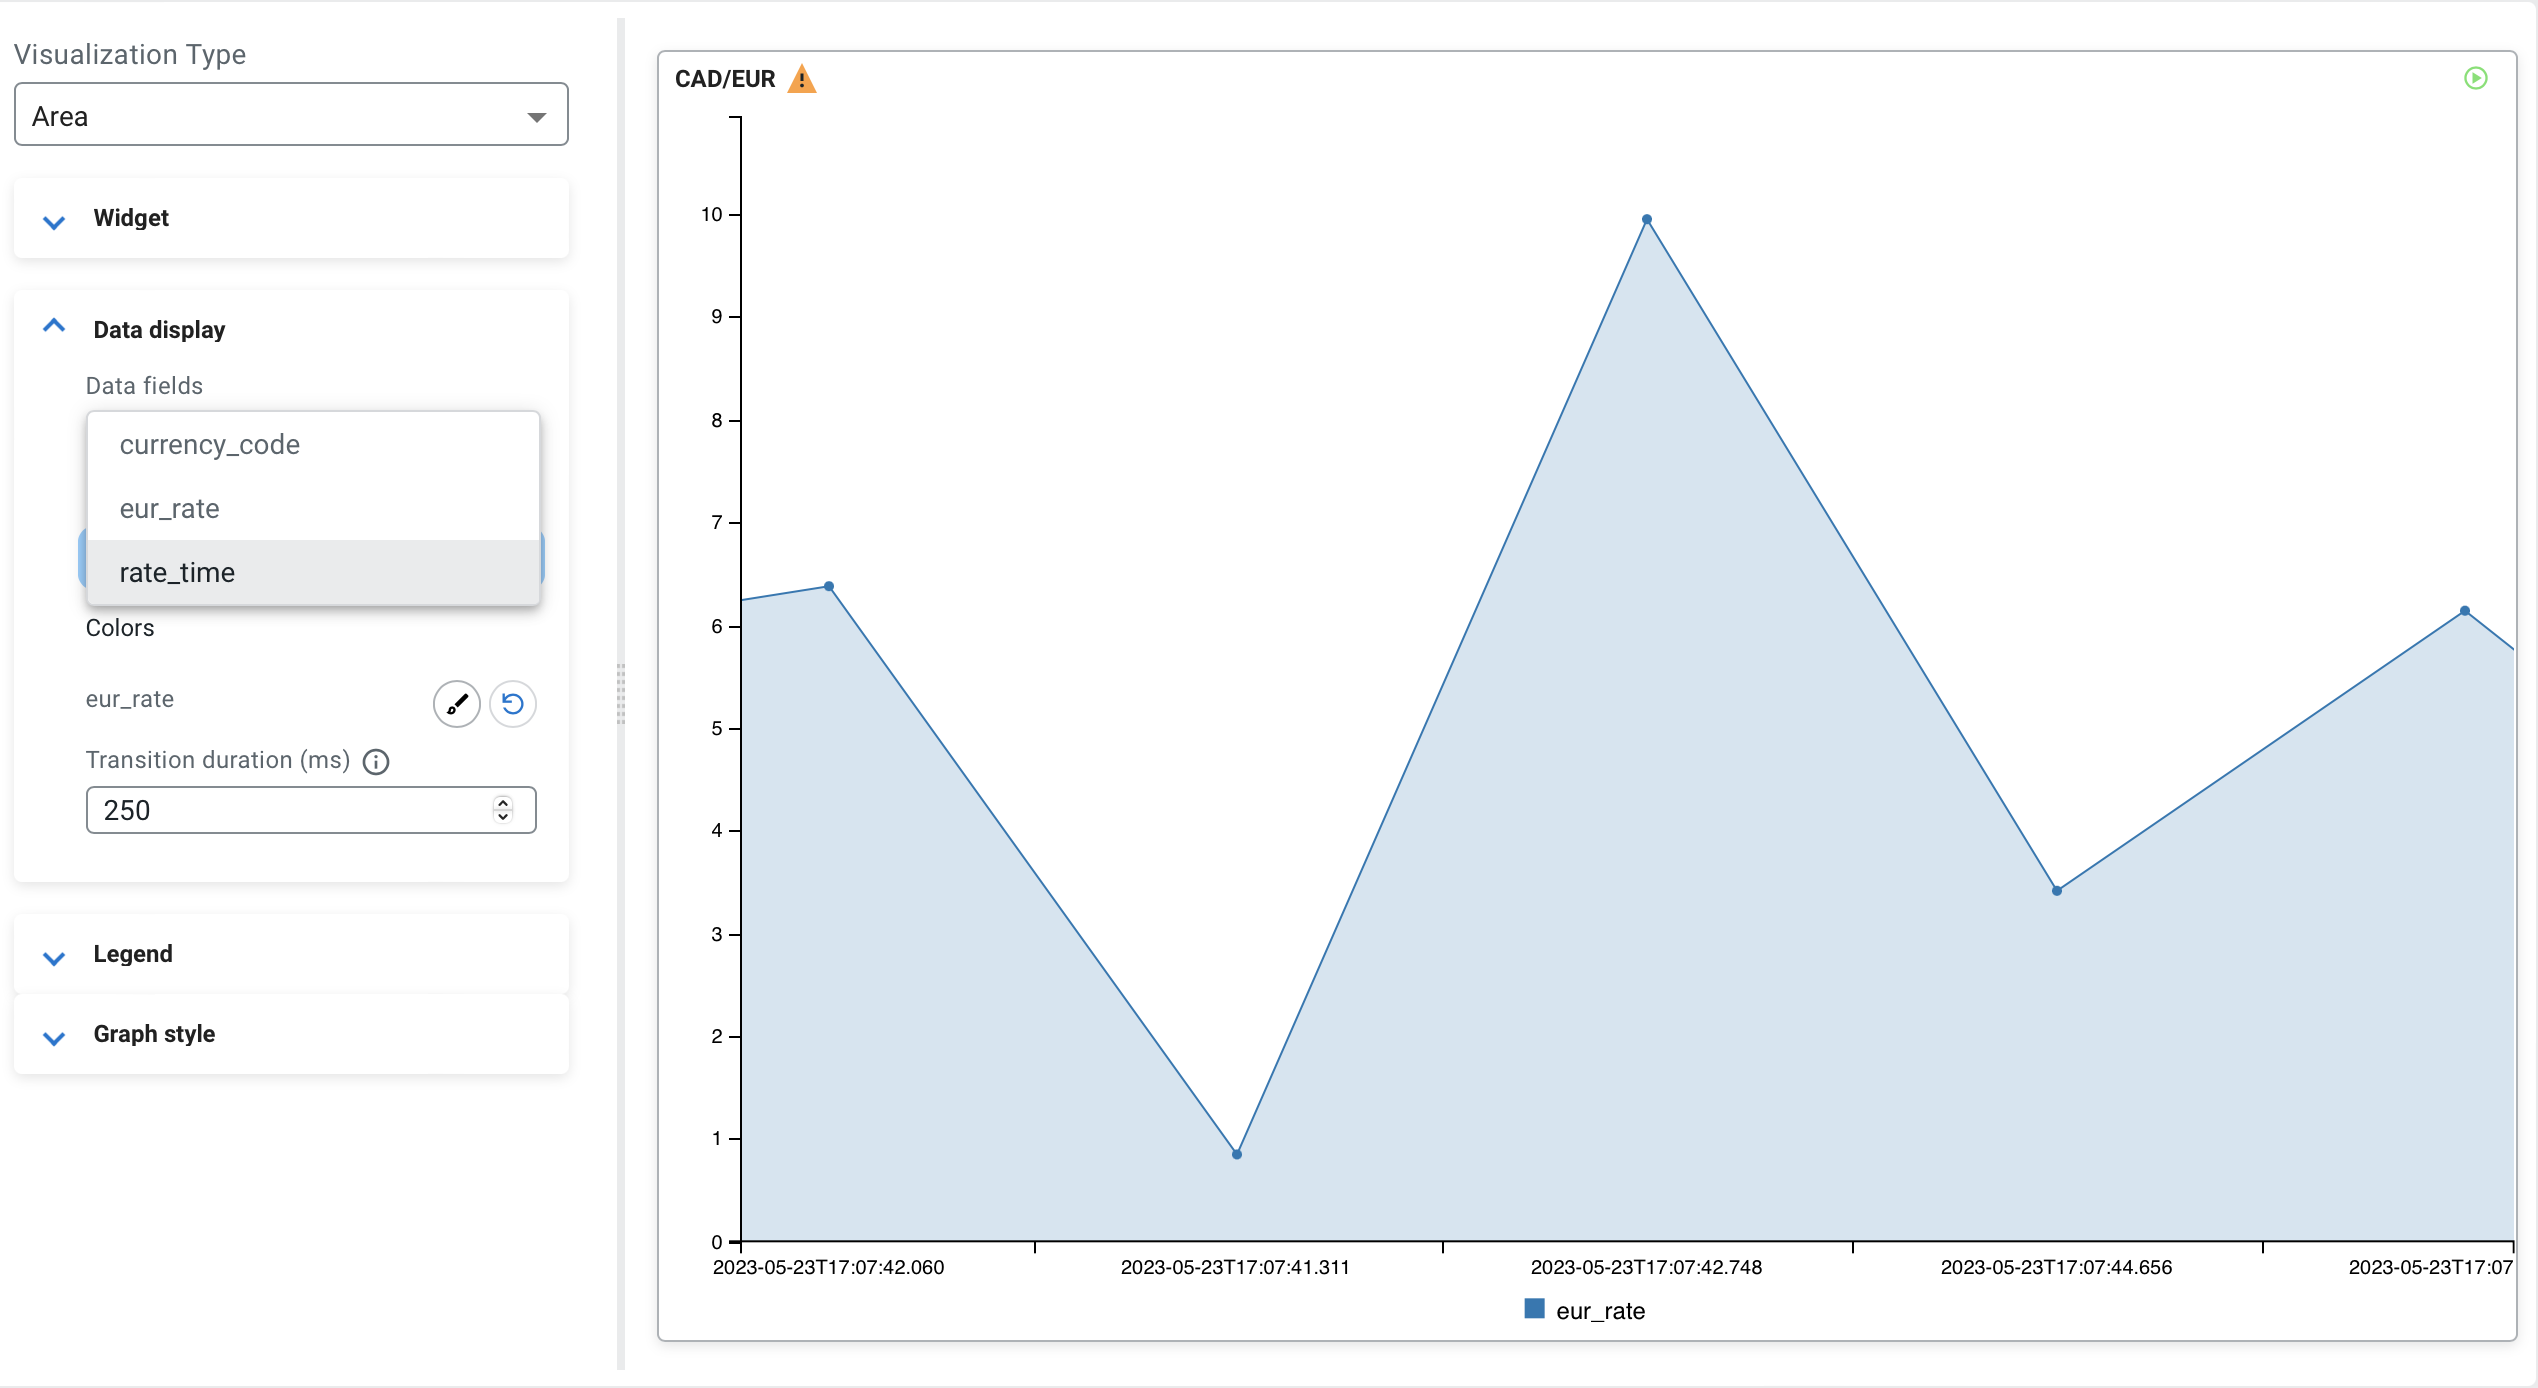Click the transition duration input field
The height and width of the screenshot is (1388, 2538).
coord(290,810)
